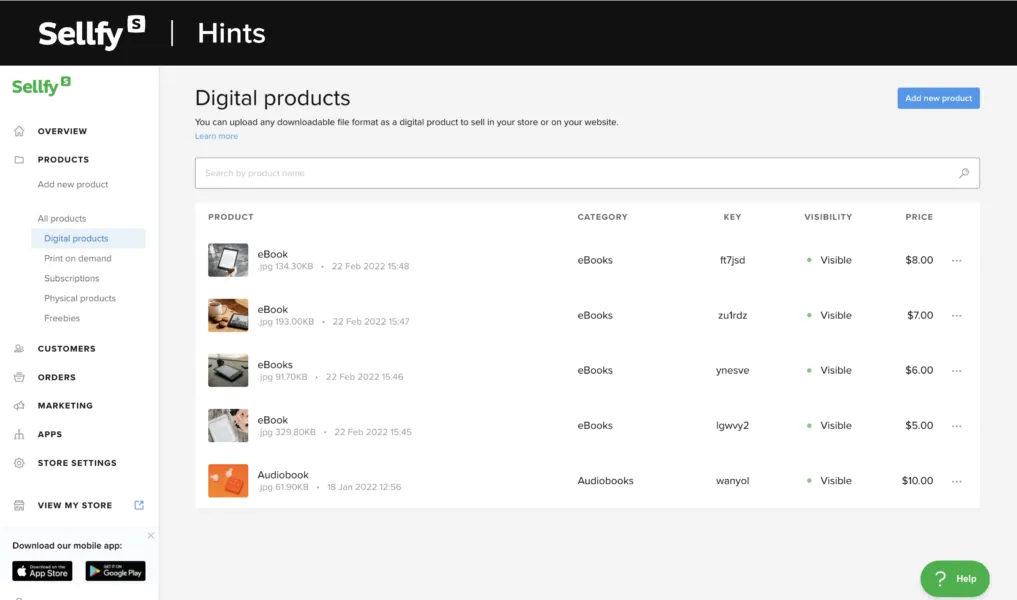Click key zu1rdz
The image size is (1017, 600).
tap(732, 315)
